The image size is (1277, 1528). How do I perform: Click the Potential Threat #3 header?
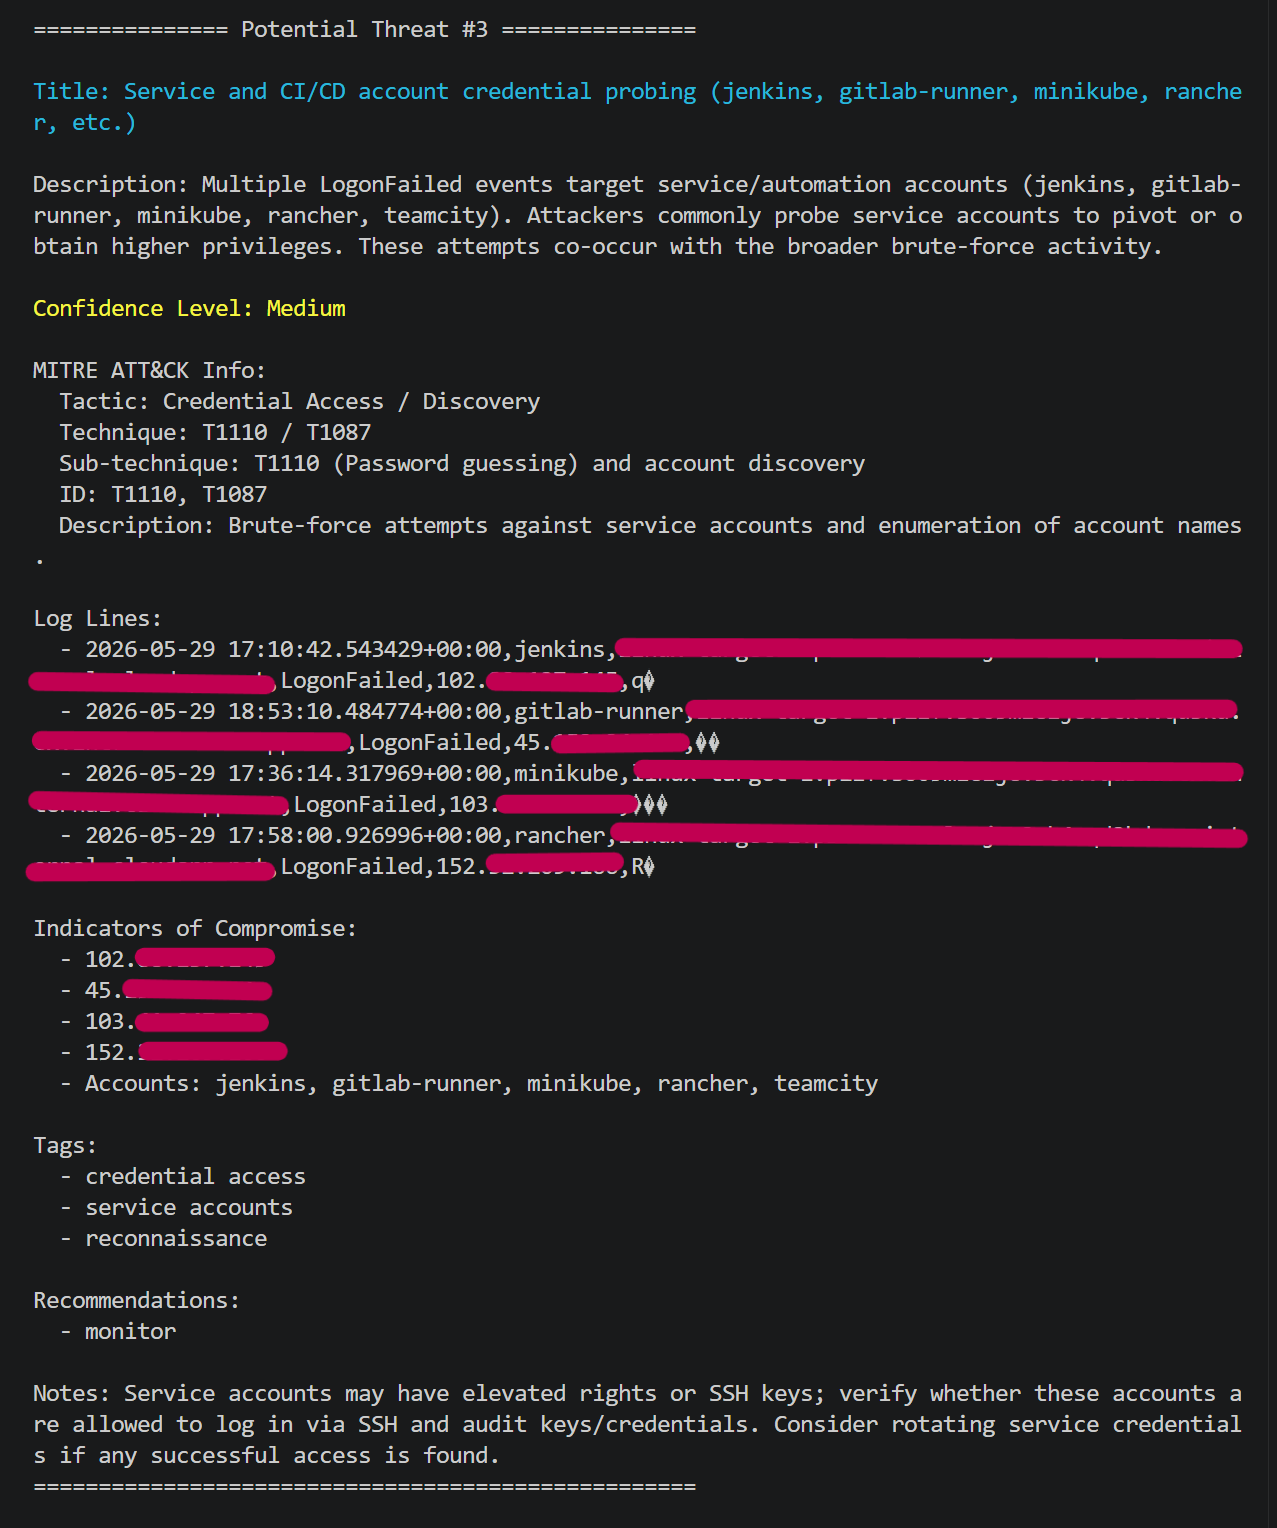click(364, 29)
